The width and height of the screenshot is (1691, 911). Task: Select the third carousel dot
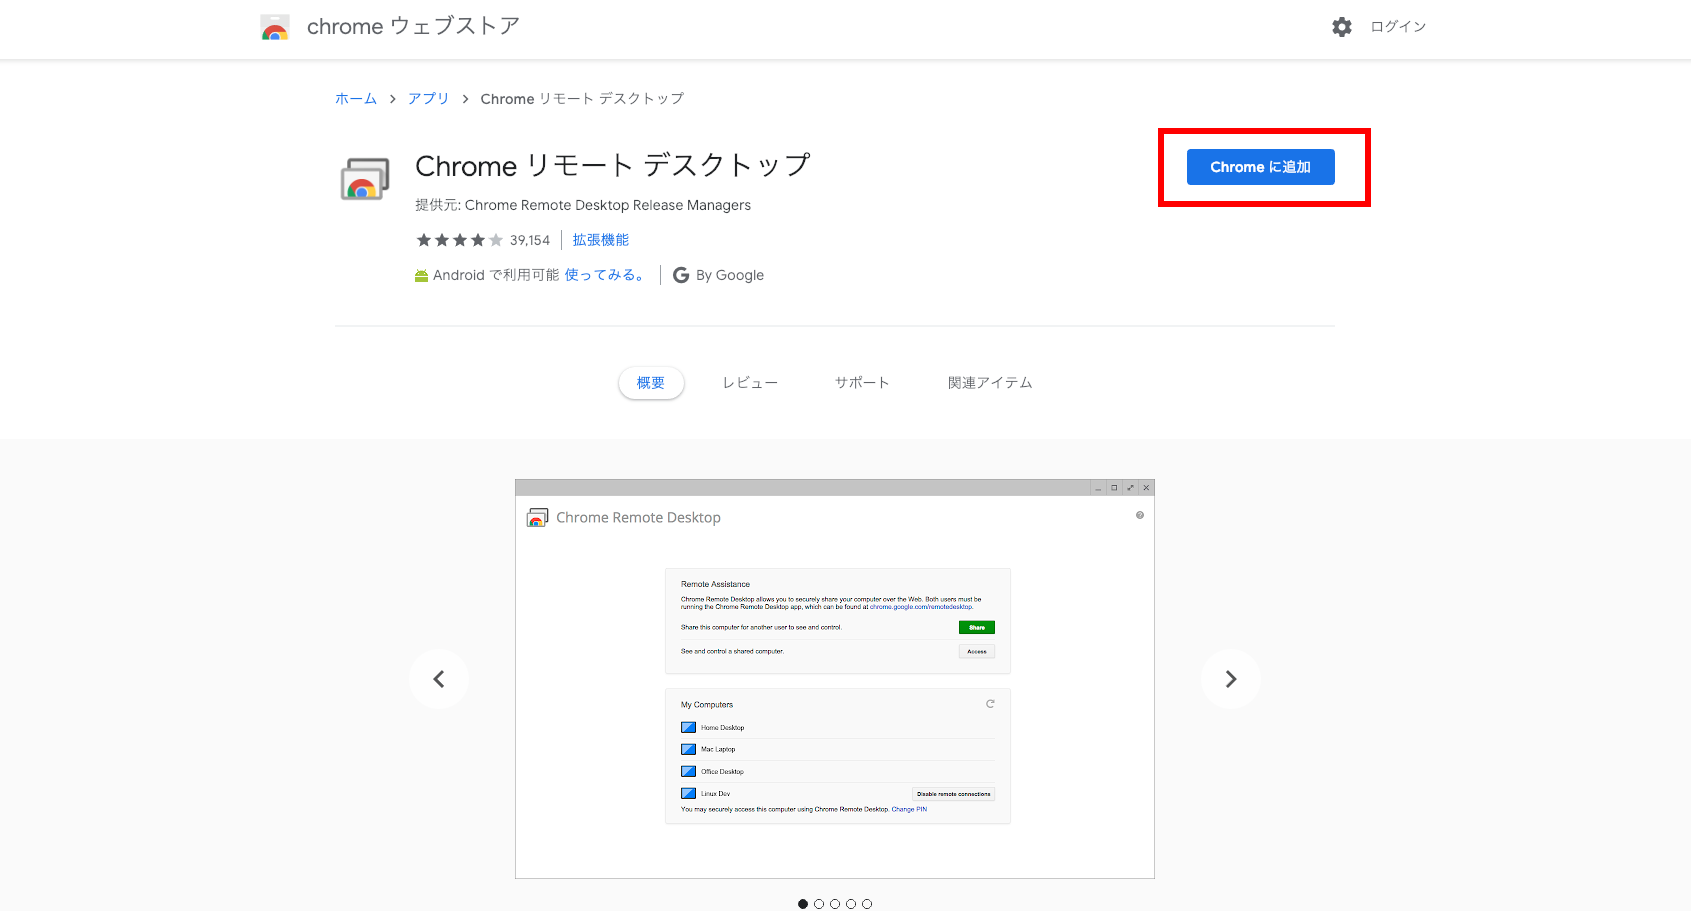(x=835, y=904)
